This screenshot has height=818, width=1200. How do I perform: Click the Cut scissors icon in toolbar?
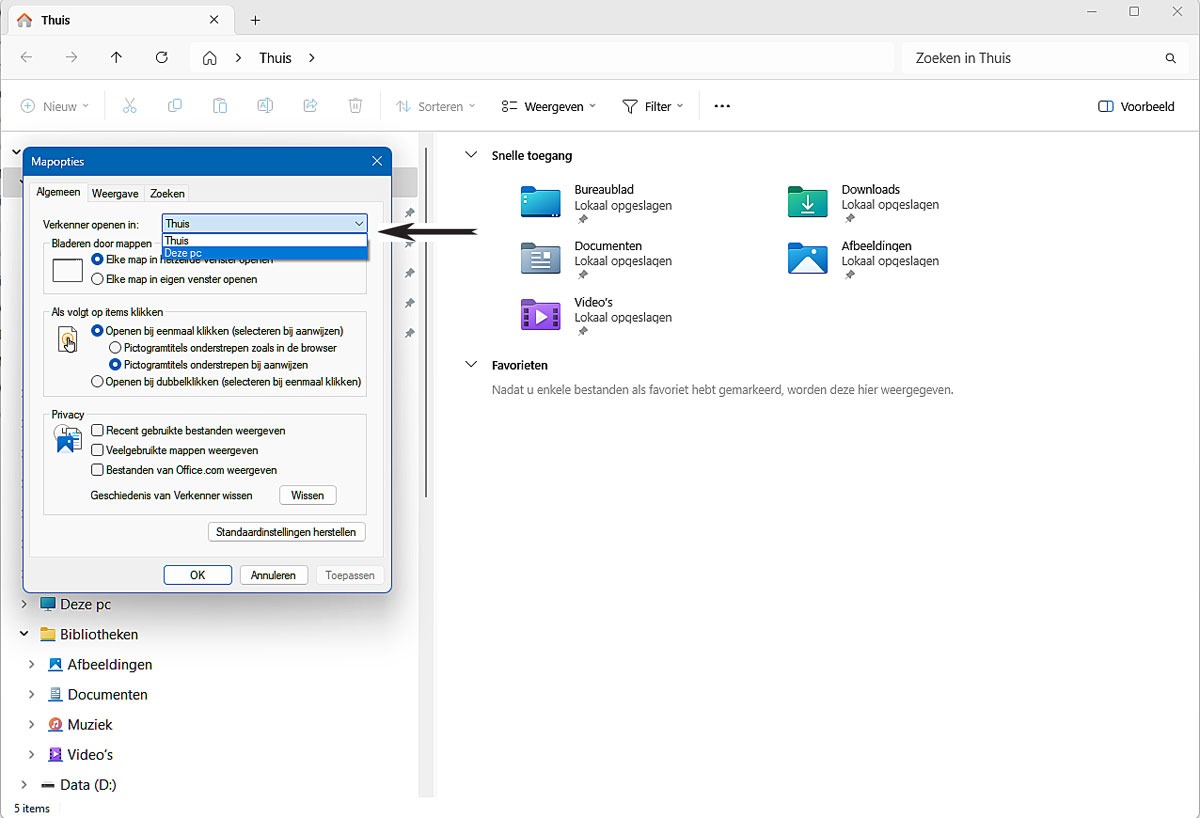click(129, 106)
